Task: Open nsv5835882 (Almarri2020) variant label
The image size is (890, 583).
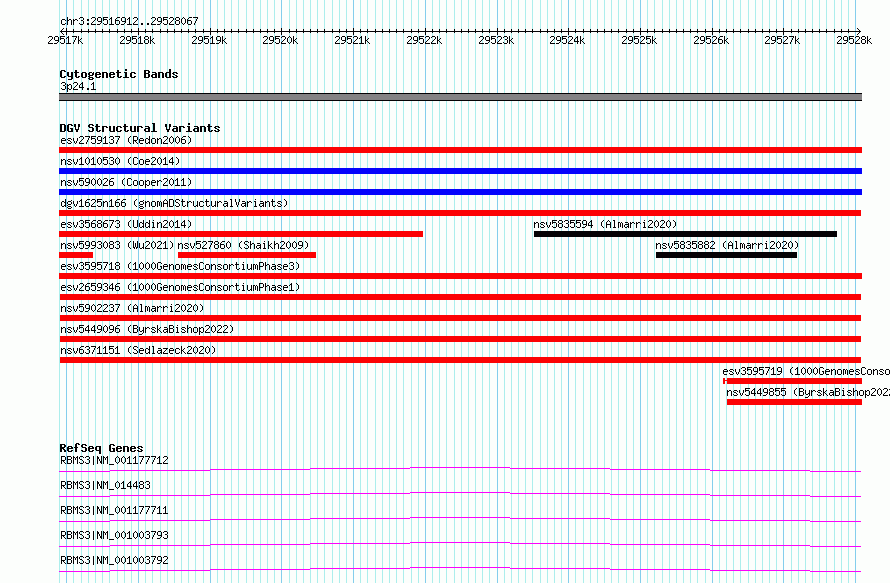Action: point(727,245)
